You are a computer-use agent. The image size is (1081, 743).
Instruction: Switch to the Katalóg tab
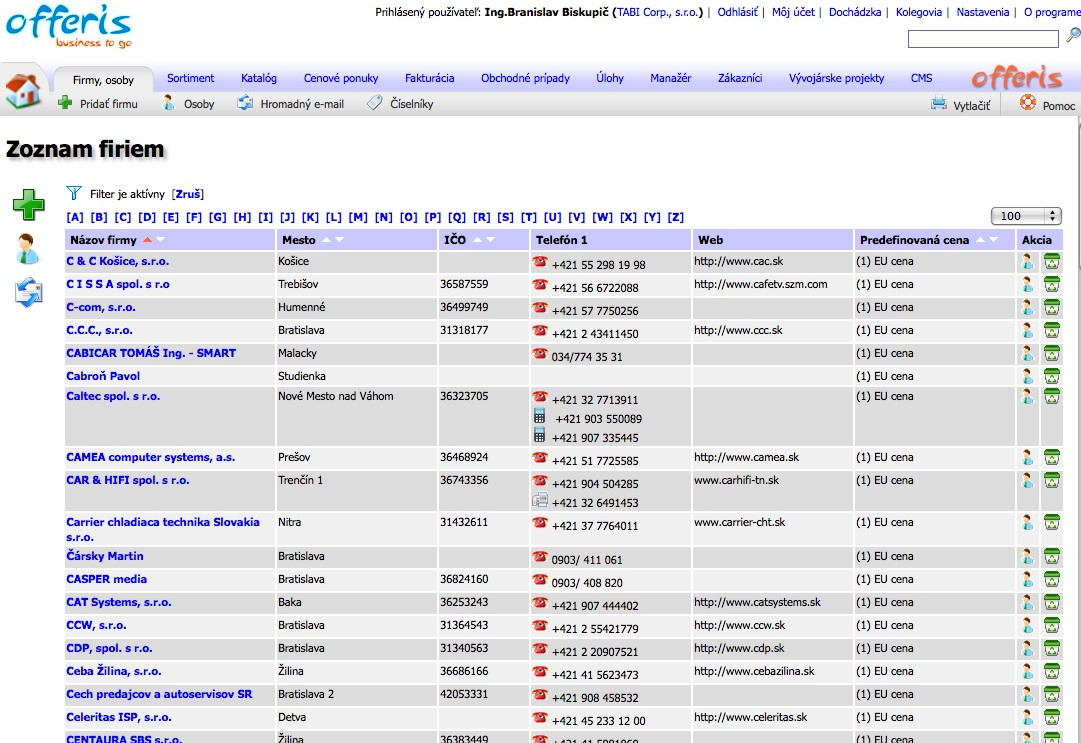pos(259,79)
